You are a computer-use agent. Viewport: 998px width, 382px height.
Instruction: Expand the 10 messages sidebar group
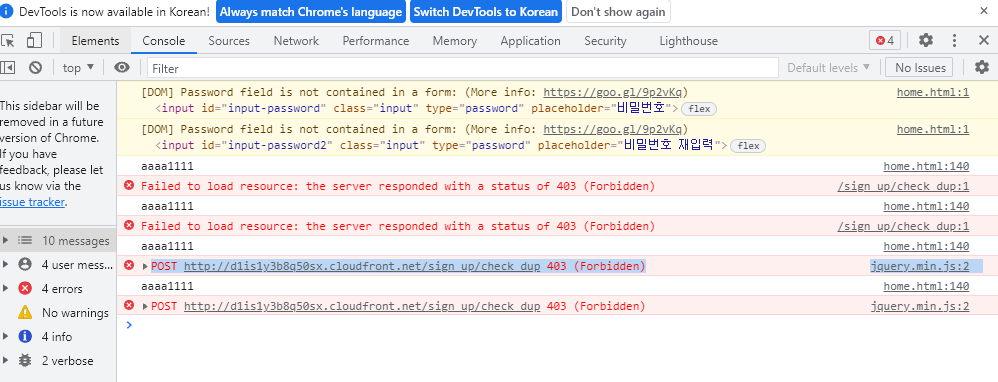coord(6,241)
